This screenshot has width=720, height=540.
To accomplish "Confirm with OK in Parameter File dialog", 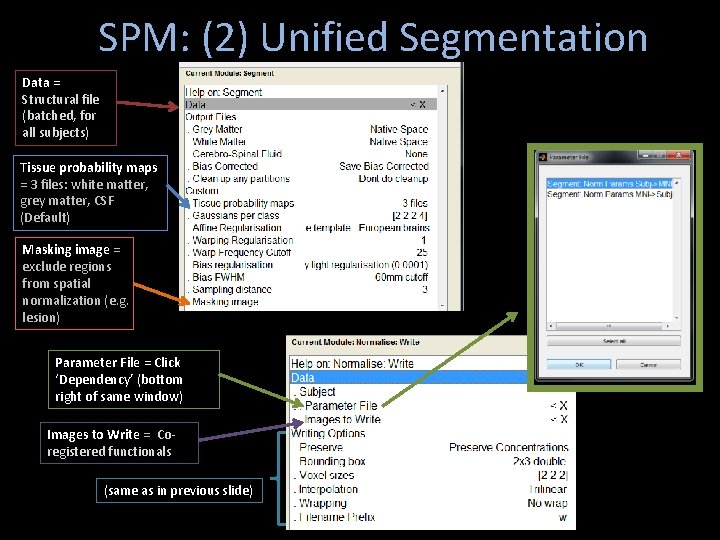I will (x=579, y=365).
